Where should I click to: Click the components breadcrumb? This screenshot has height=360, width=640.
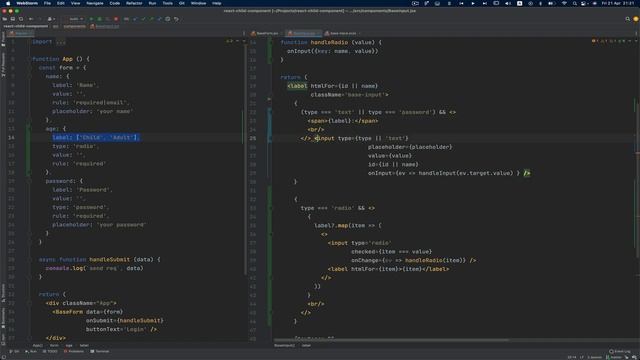(x=75, y=26)
